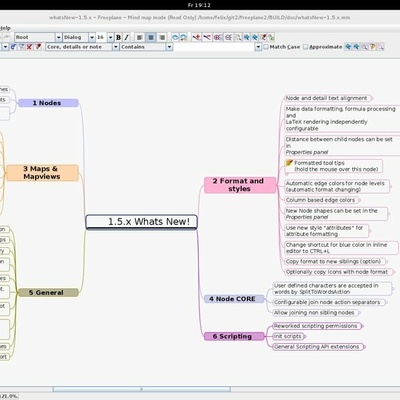
Task: Click the redo arrow icon
Action: tap(7, 37)
